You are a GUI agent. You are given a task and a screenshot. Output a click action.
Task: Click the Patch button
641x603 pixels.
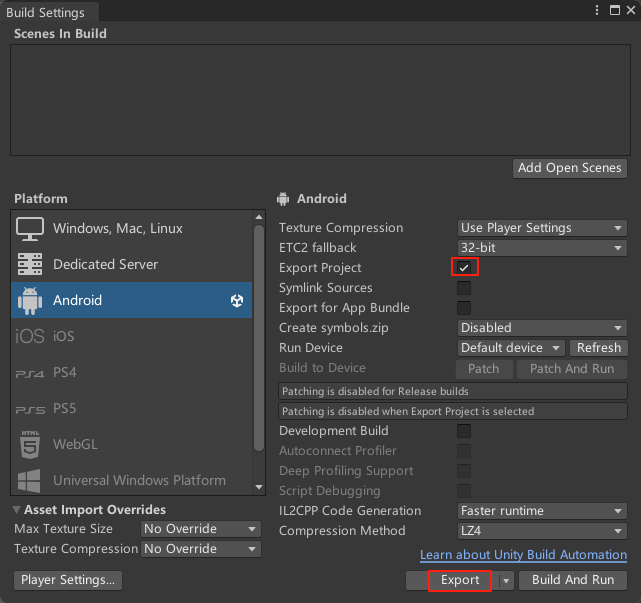point(484,369)
